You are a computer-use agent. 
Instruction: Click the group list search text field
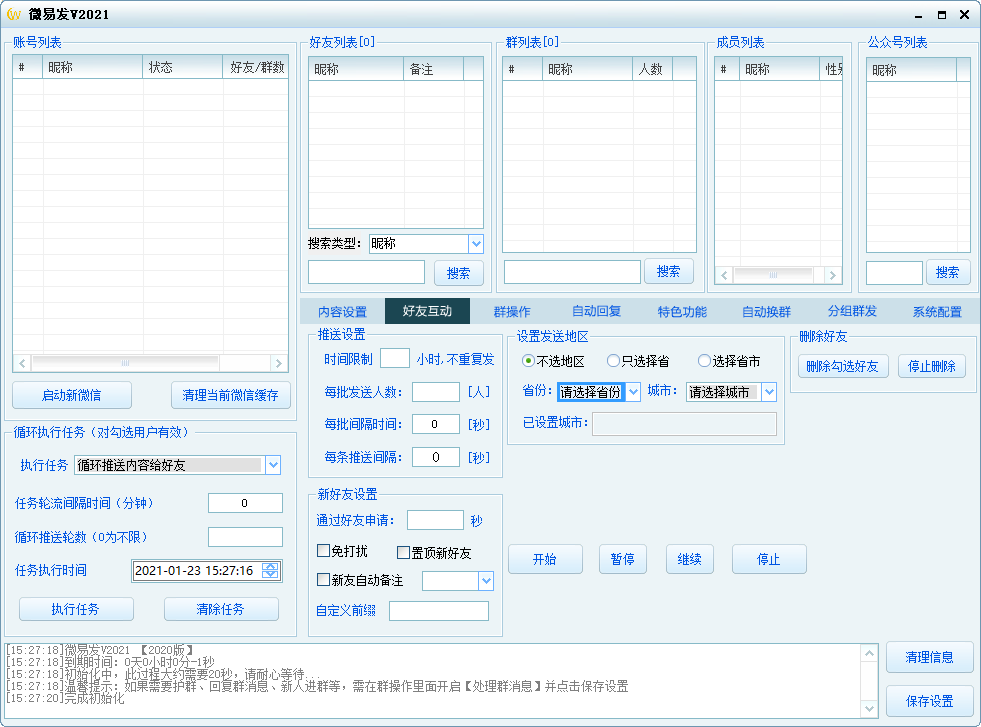pos(572,272)
